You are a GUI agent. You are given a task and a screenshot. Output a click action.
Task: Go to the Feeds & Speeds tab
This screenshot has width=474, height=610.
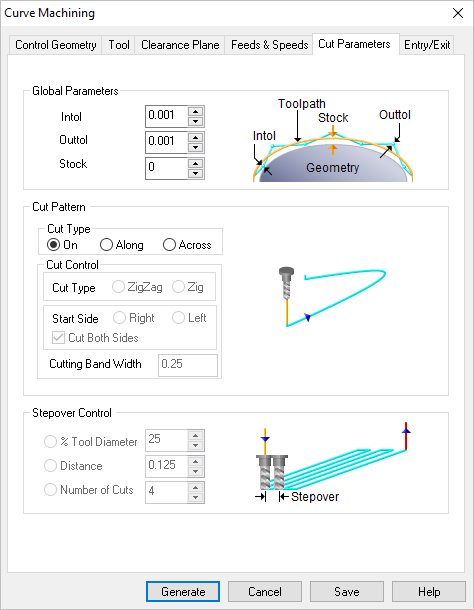click(269, 45)
